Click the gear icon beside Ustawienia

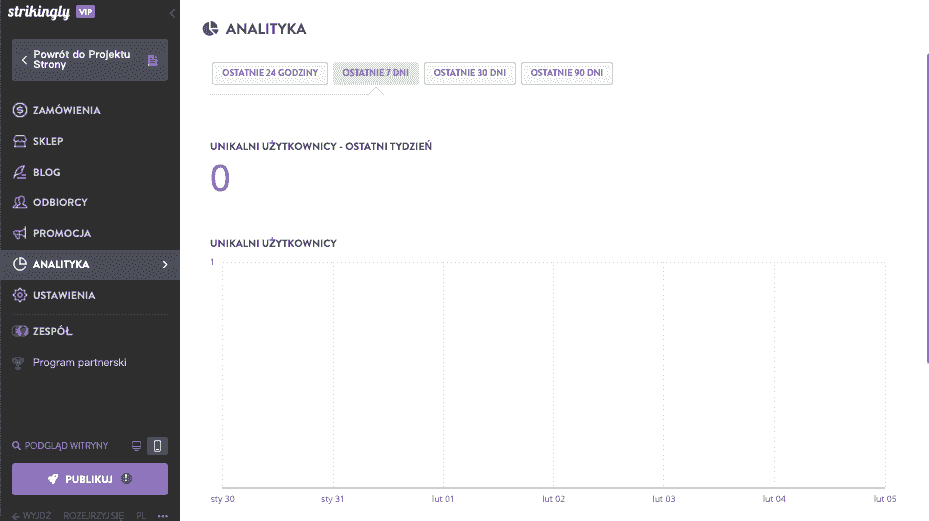(x=20, y=295)
